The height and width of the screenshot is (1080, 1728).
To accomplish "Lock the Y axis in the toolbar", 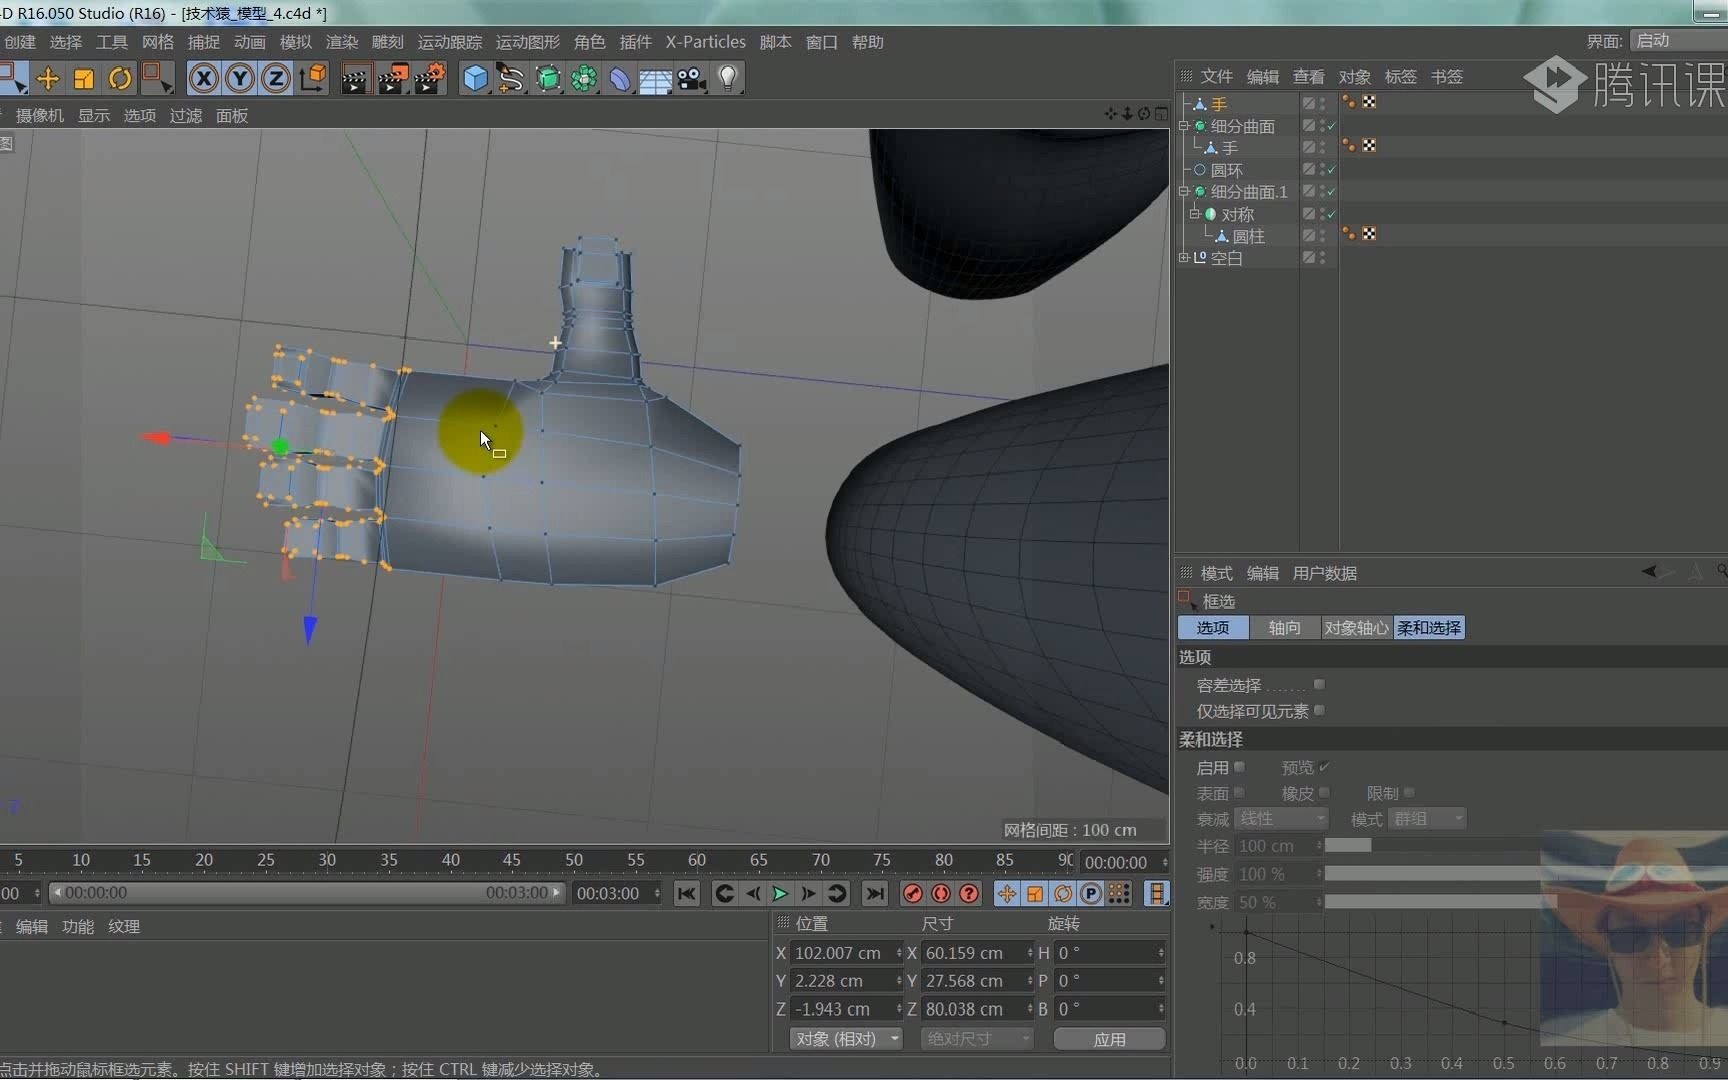I will tap(239, 78).
